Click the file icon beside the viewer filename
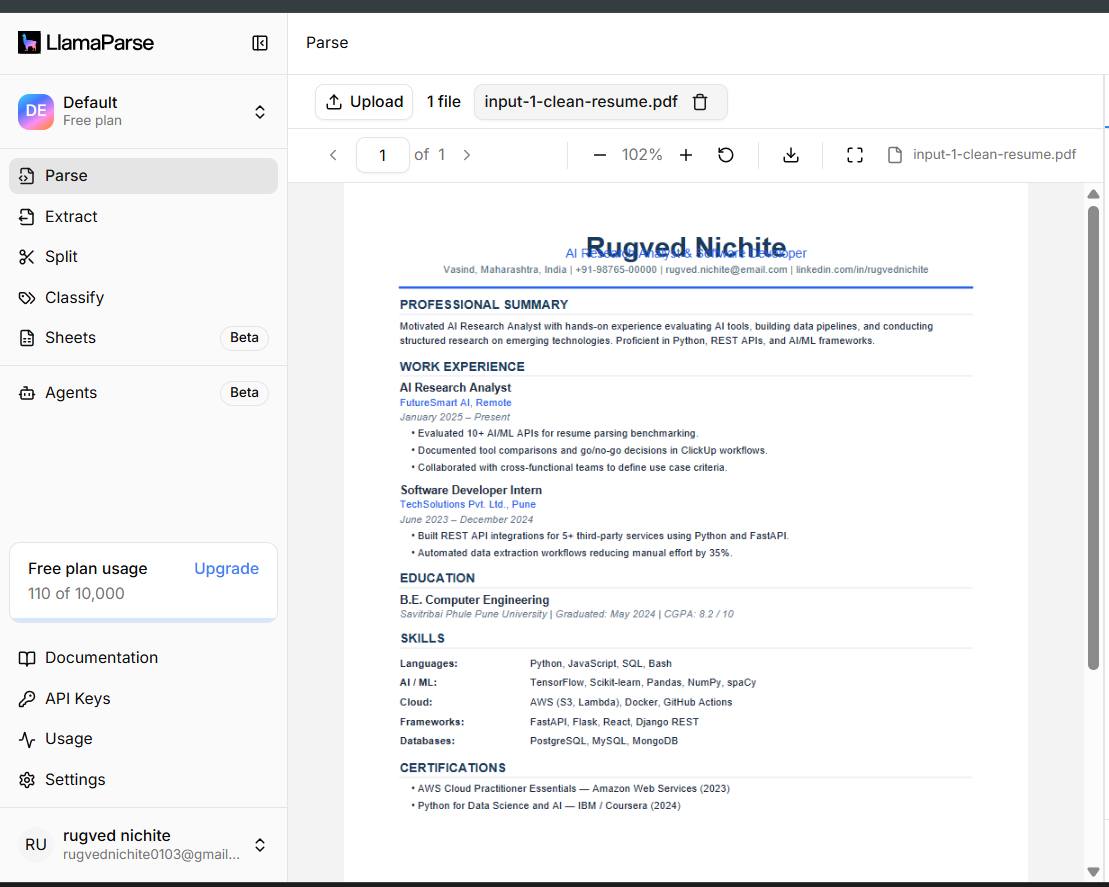1109x887 pixels. click(x=895, y=155)
